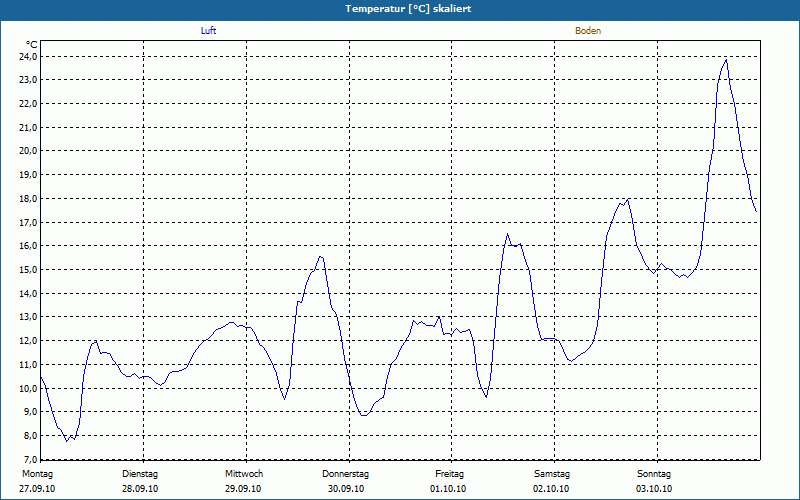Select the '19,0' y-axis label
The width and height of the screenshot is (800, 500).
28,174
